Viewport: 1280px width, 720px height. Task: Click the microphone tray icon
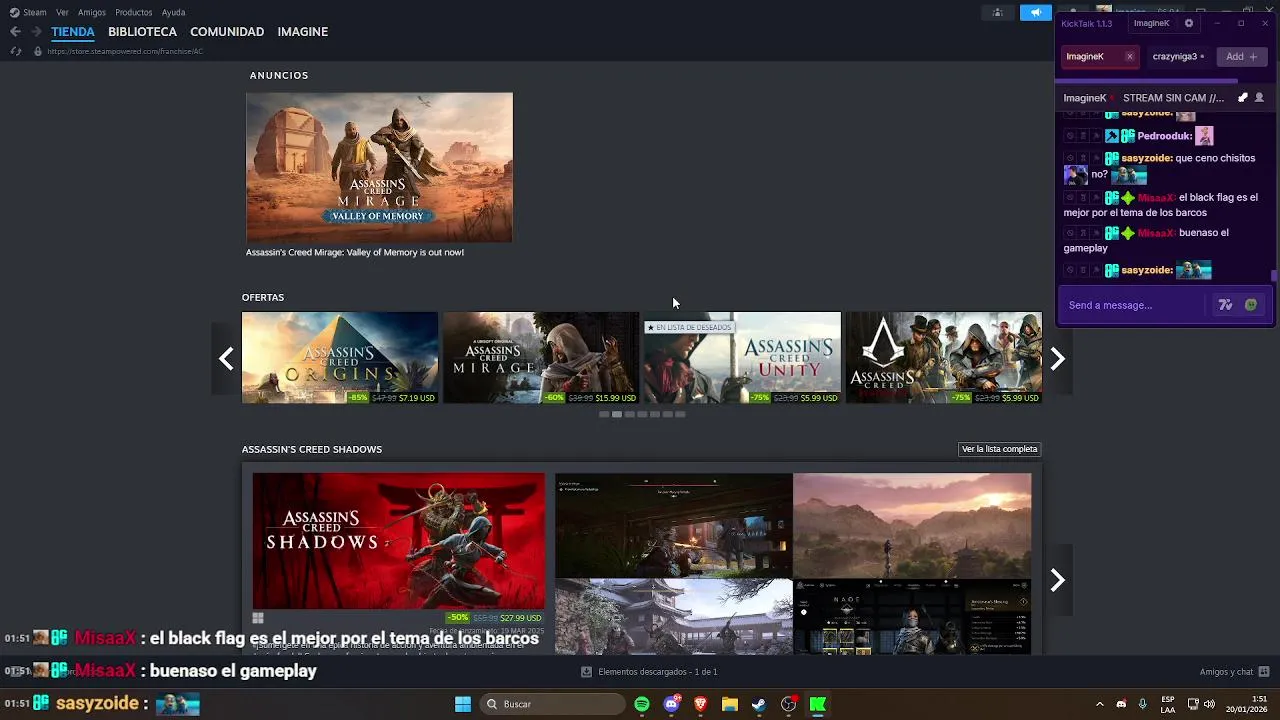[1143, 704]
